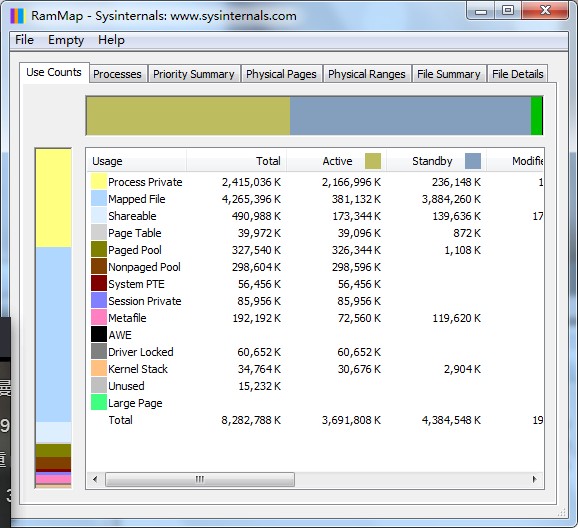Switch to the Priority Summary tab
The image size is (578, 528).
194,74
